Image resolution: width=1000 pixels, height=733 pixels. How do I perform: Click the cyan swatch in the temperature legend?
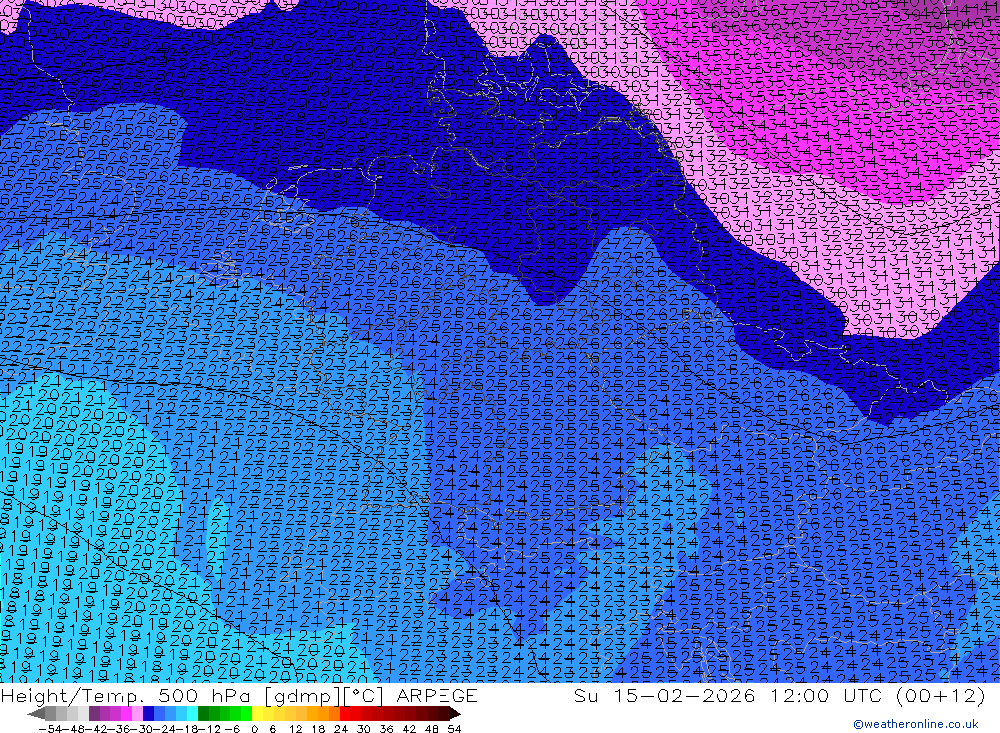[x=192, y=713]
